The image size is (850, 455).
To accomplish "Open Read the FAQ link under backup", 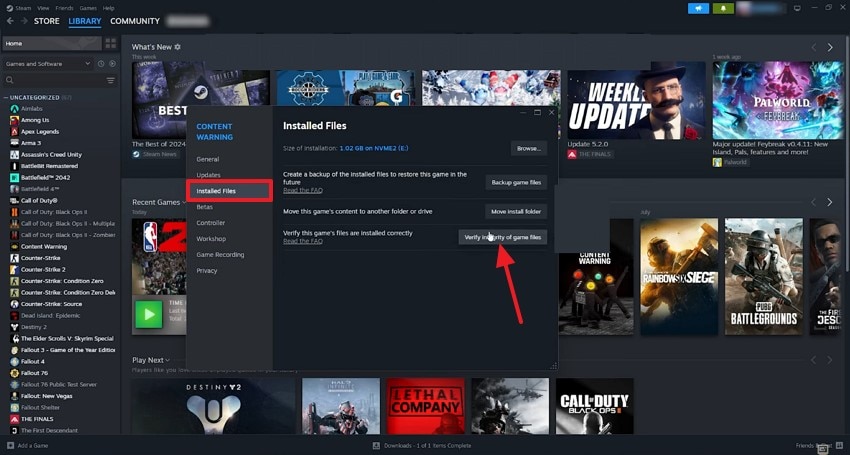I will coord(302,190).
